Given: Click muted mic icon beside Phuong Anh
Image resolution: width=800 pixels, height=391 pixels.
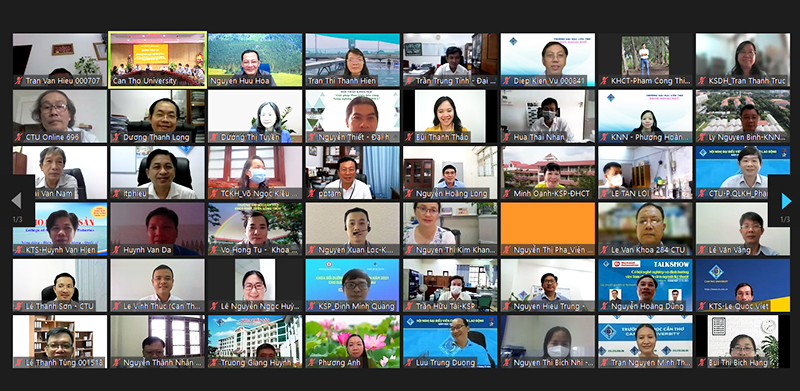Looking at the screenshot, I should coord(312,363).
